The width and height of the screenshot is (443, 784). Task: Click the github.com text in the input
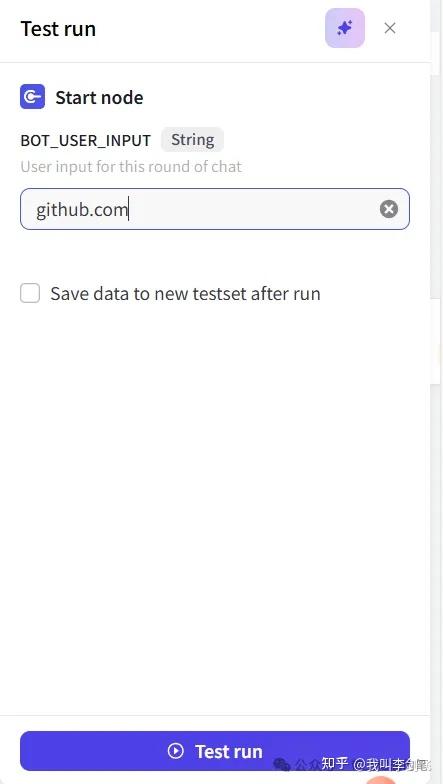[82, 210]
